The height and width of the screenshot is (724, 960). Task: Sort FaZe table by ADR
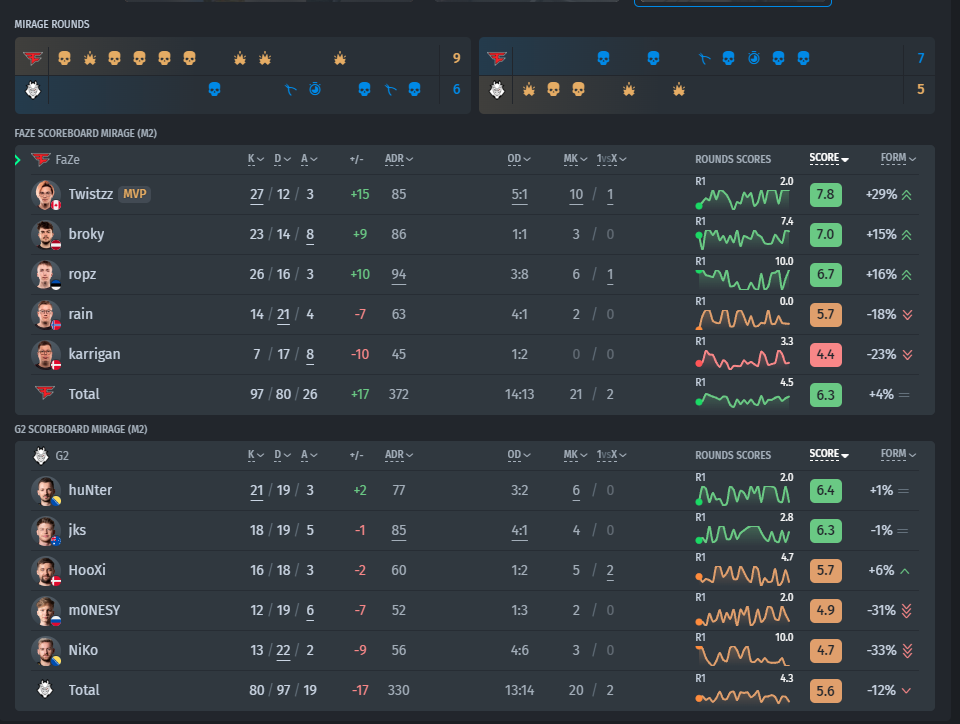[x=399, y=159]
